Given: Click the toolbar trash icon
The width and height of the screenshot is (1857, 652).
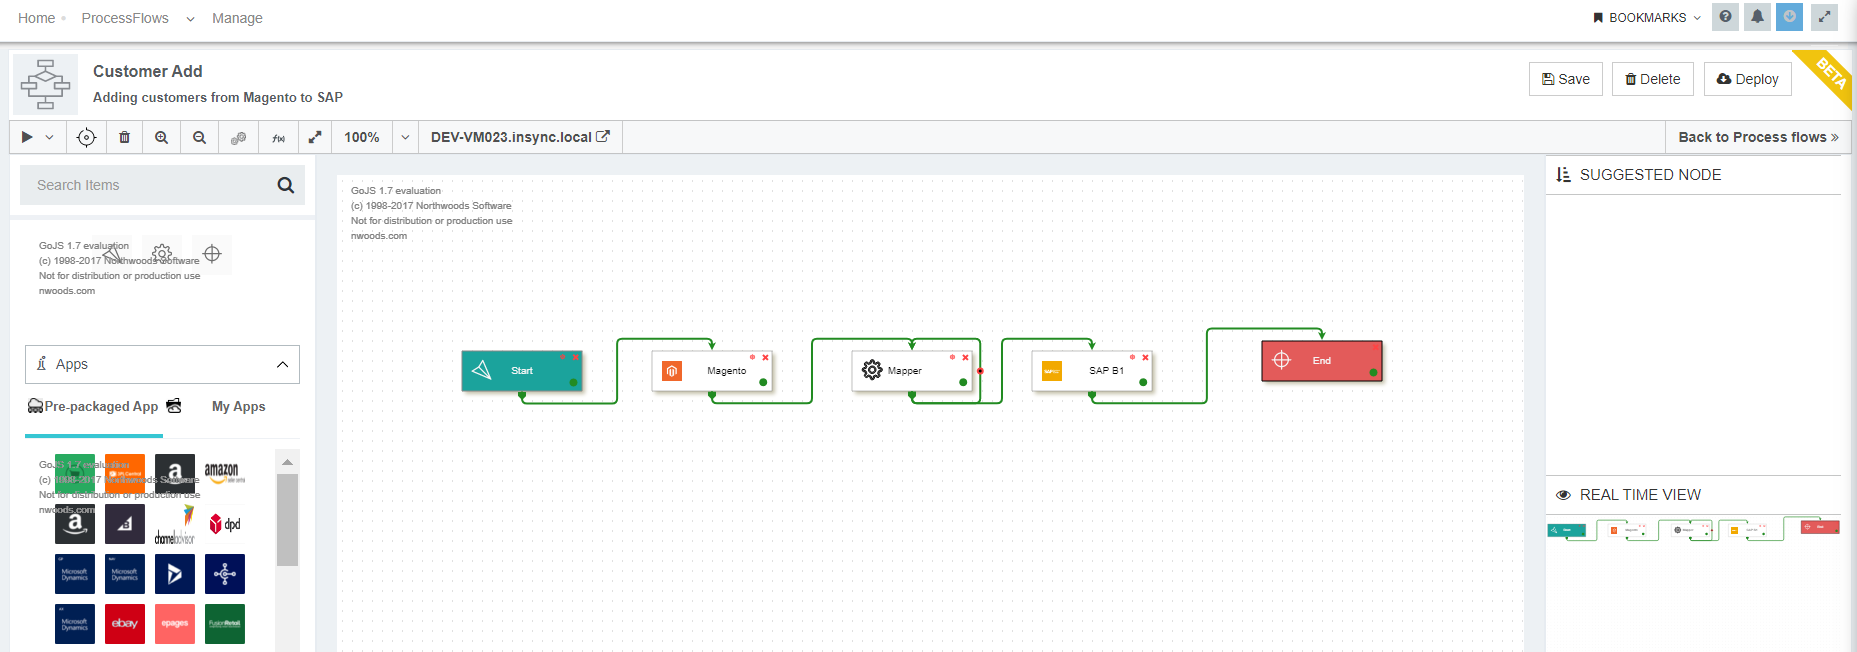Looking at the screenshot, I should coord(124,137).
